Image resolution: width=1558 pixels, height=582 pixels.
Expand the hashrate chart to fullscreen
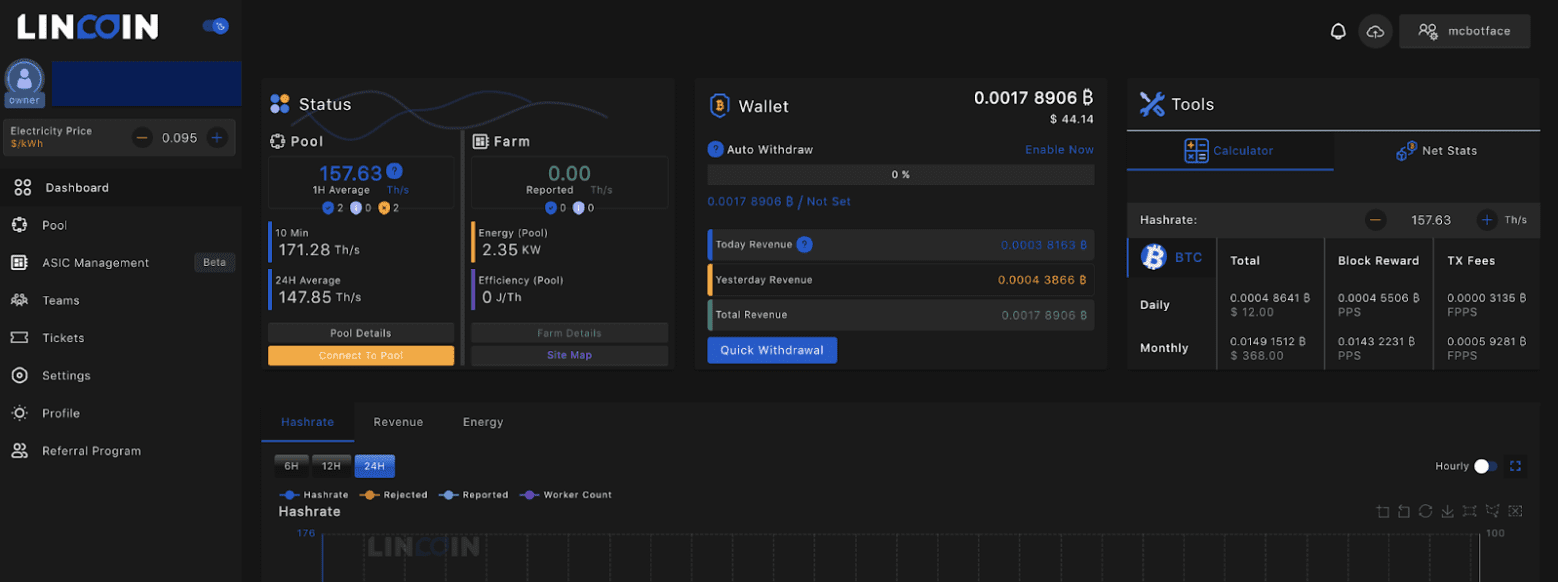tap(1515, 465)
